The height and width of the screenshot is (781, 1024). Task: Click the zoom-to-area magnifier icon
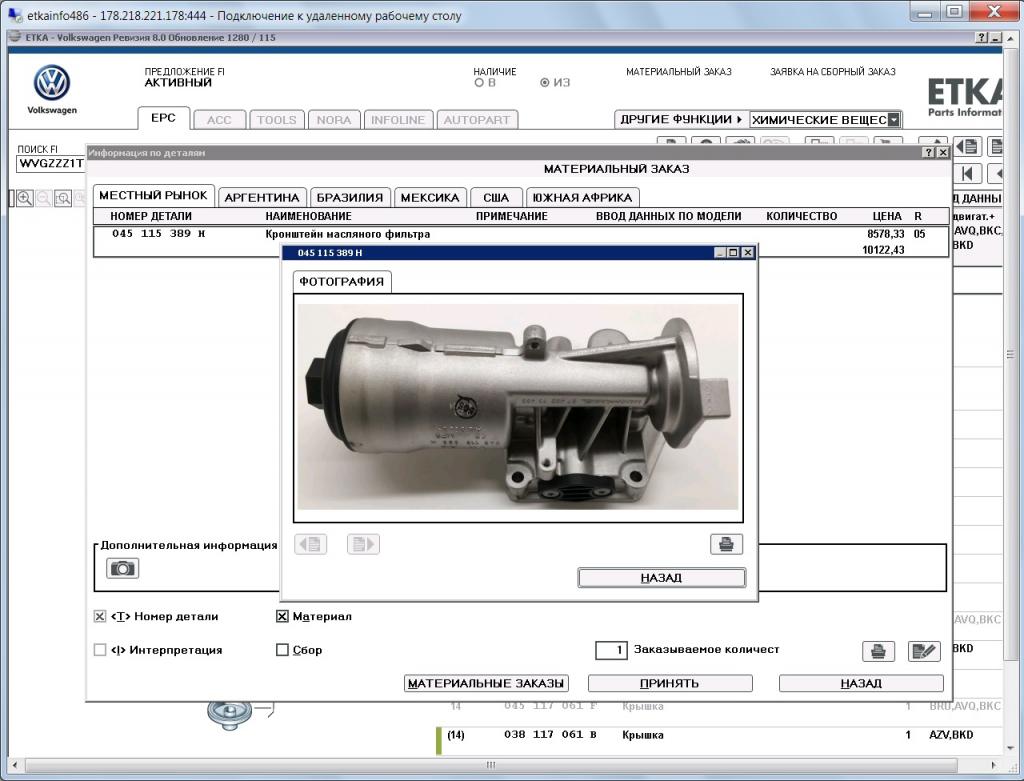pyautogui.click(x=63, y=198)
